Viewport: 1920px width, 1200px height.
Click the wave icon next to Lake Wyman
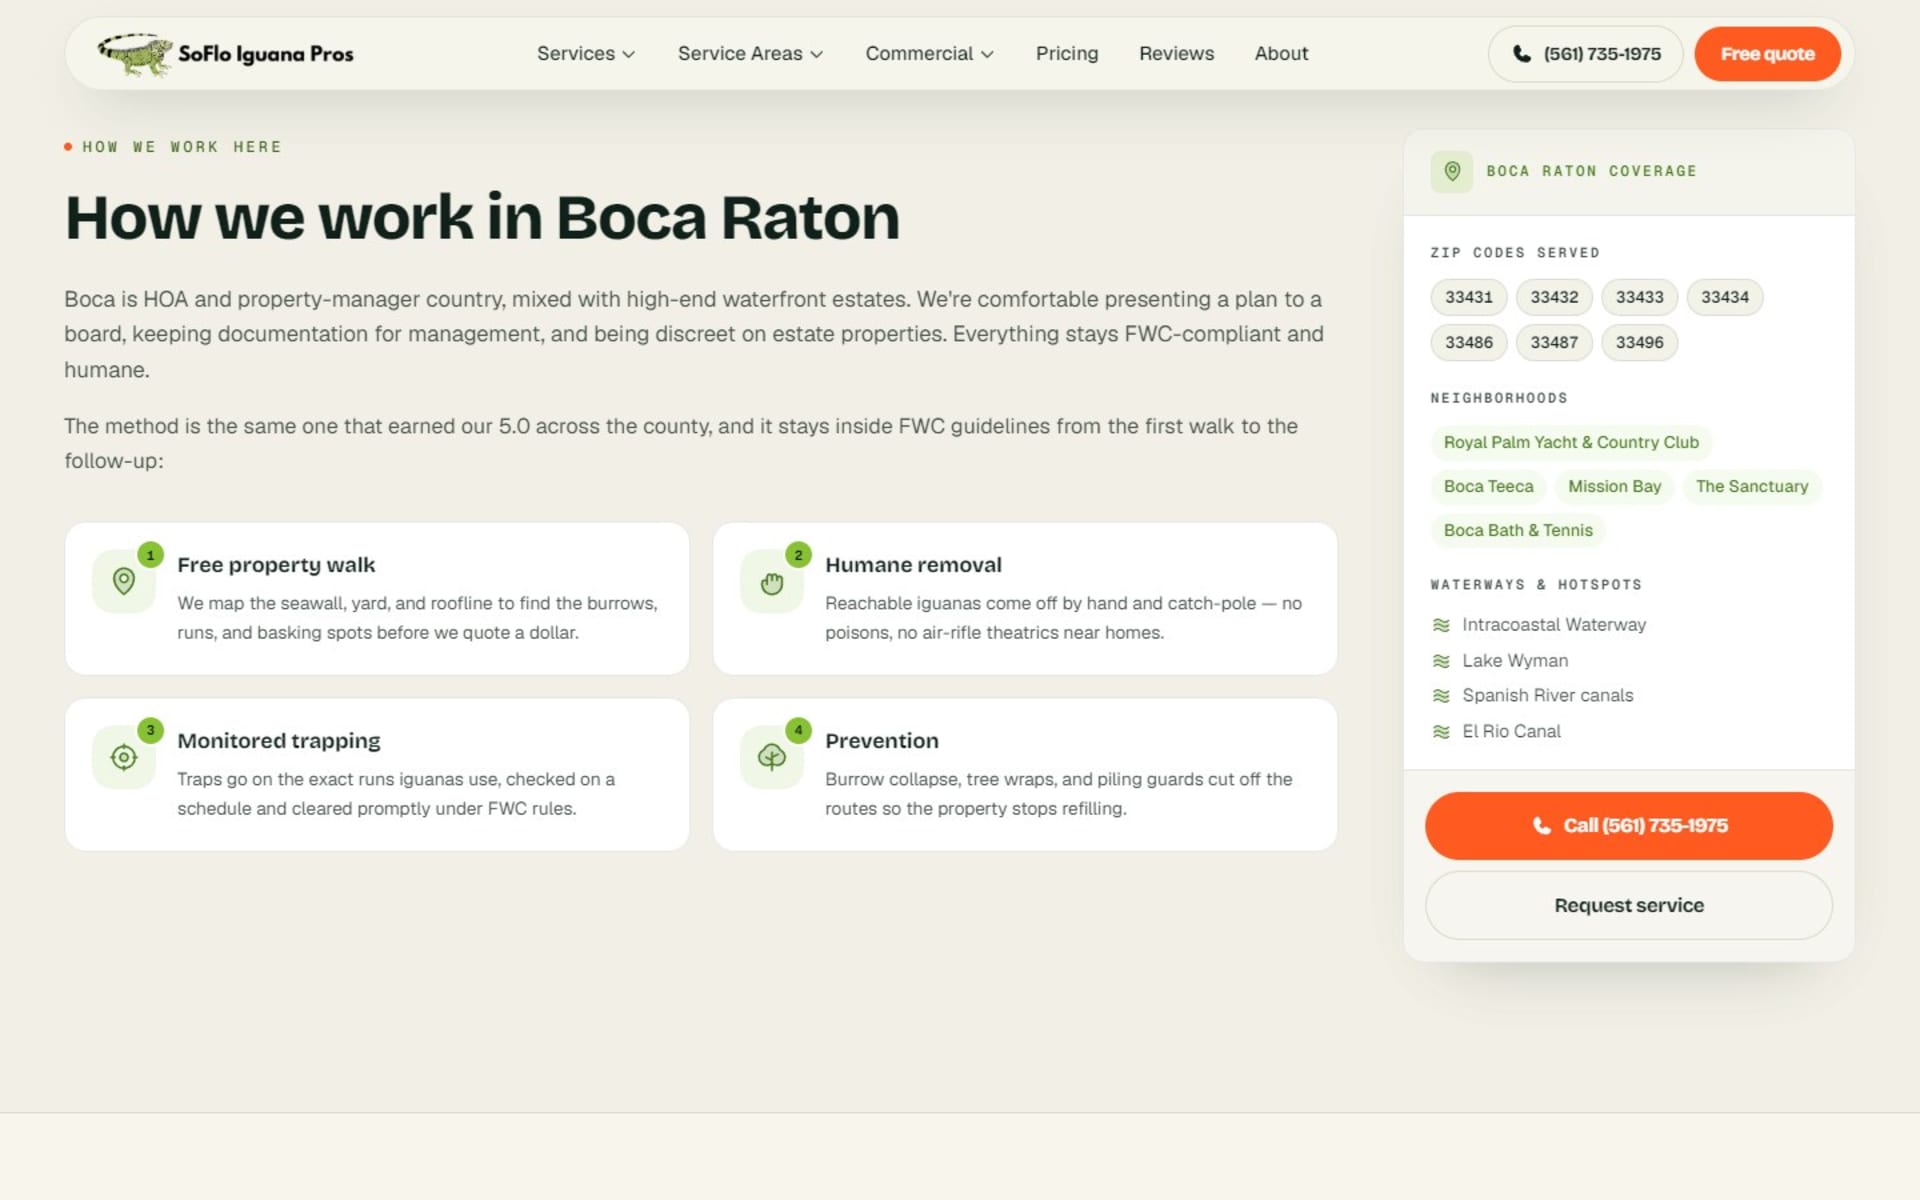click(x=1441, y=661)
